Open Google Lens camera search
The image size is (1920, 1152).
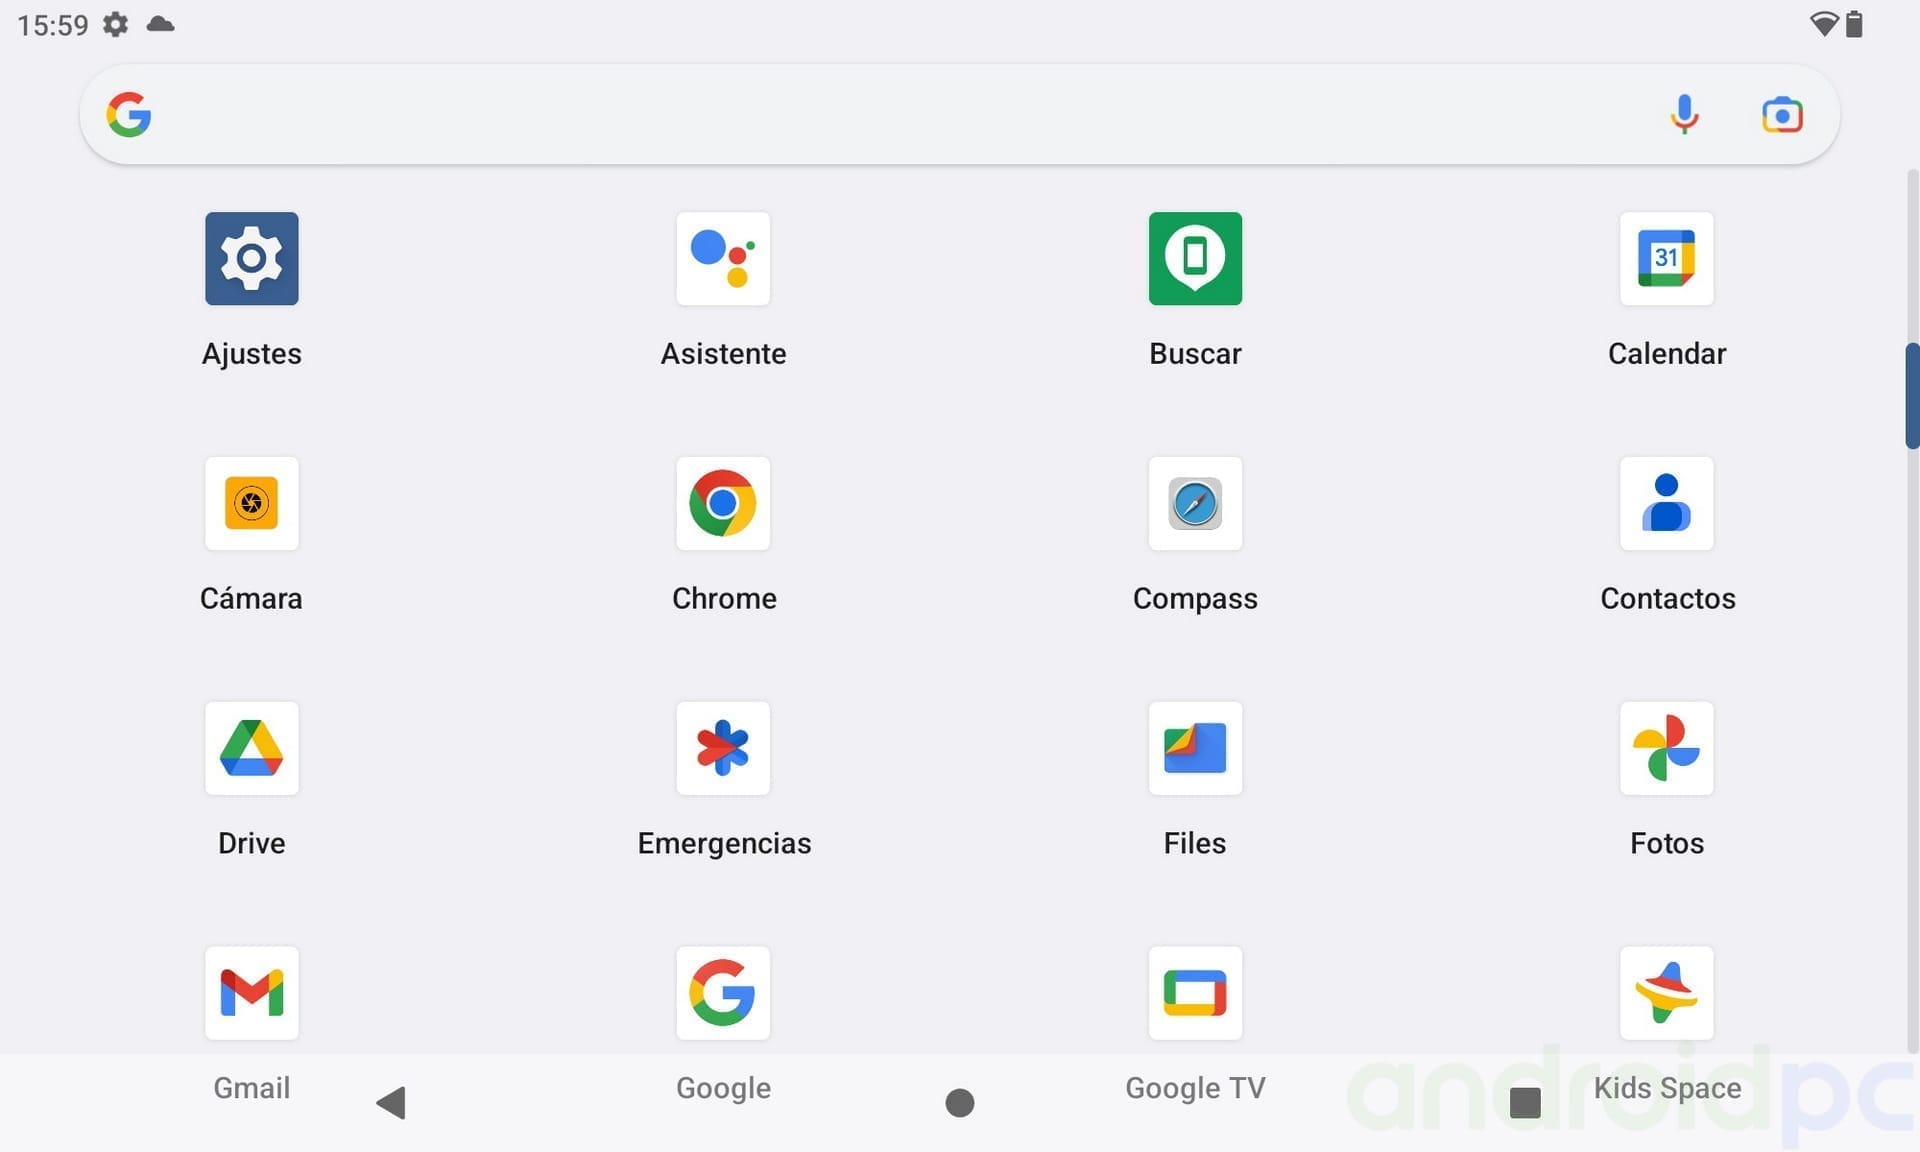click(x=1783, y=114)
